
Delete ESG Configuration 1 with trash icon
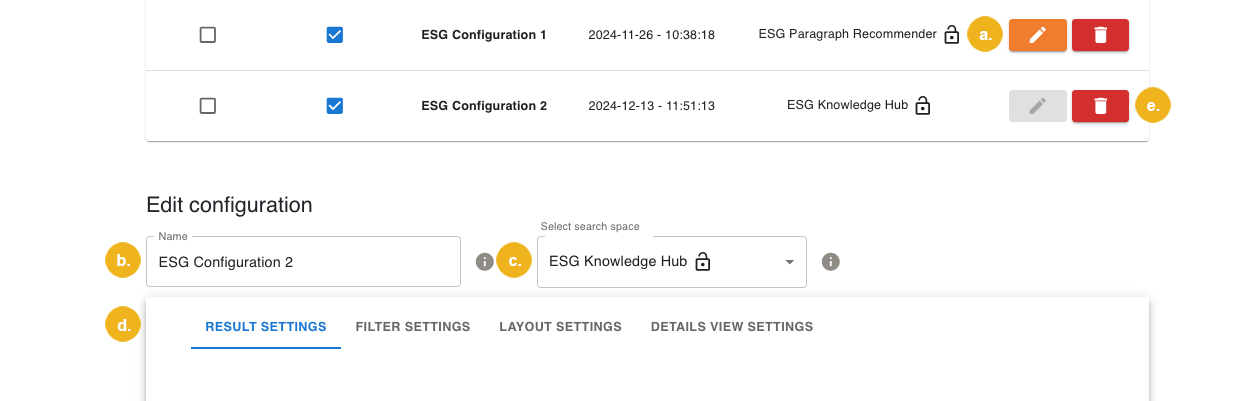click(x=1100, y=35)
